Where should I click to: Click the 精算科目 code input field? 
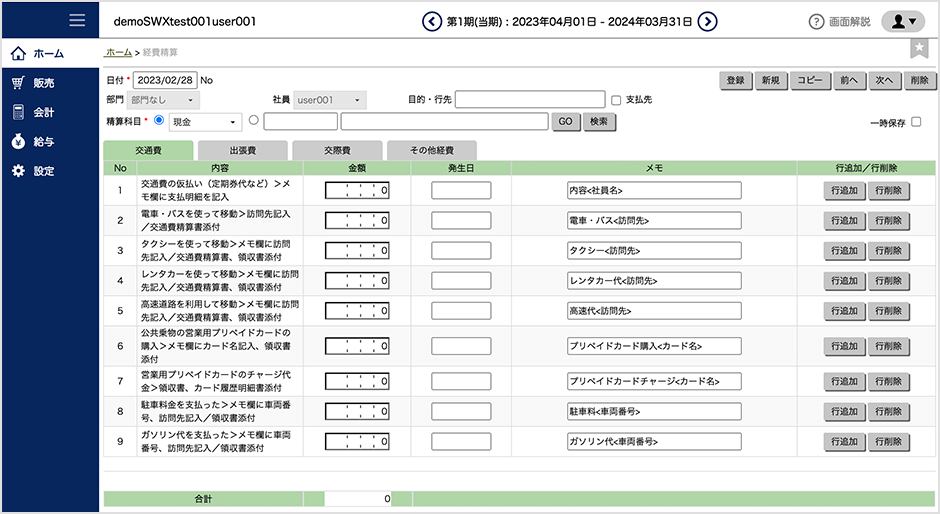[300, 121]
